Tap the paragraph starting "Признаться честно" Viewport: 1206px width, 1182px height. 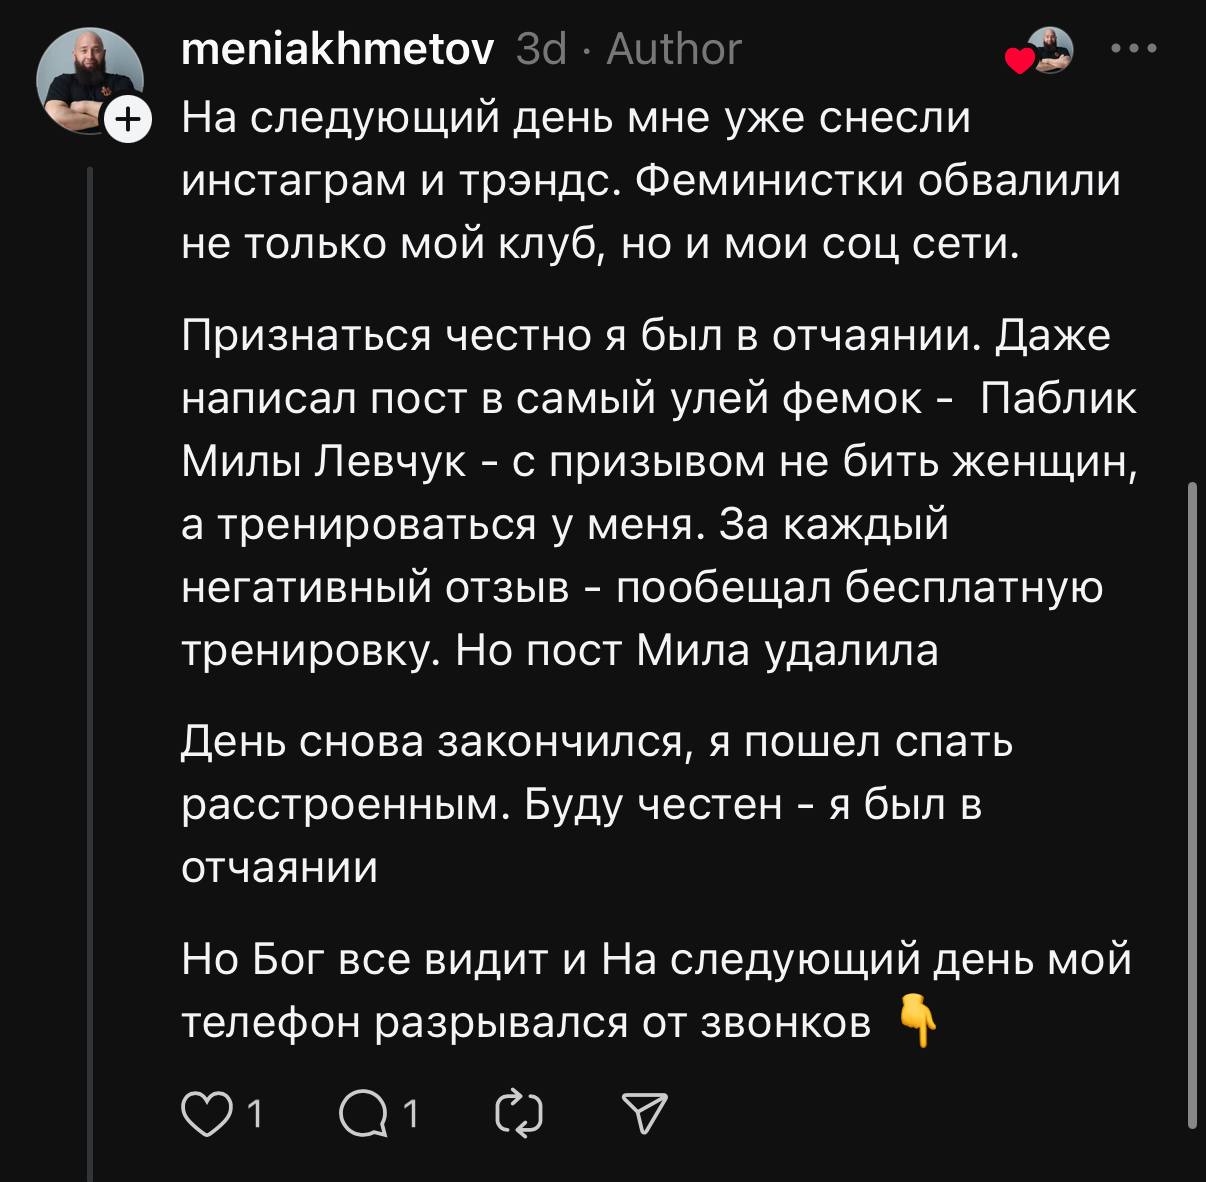click(660, 493)
